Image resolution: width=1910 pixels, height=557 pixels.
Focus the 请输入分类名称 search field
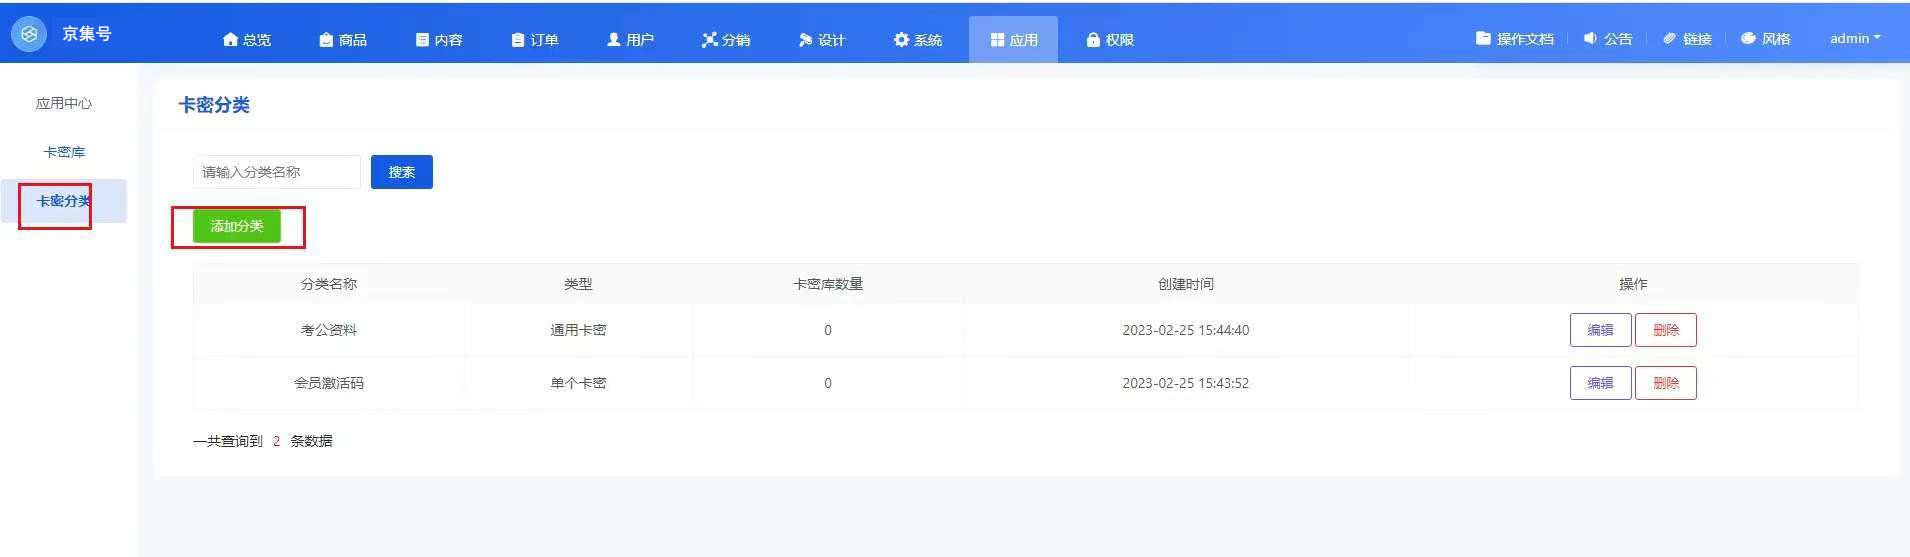[x=276, y=172]
